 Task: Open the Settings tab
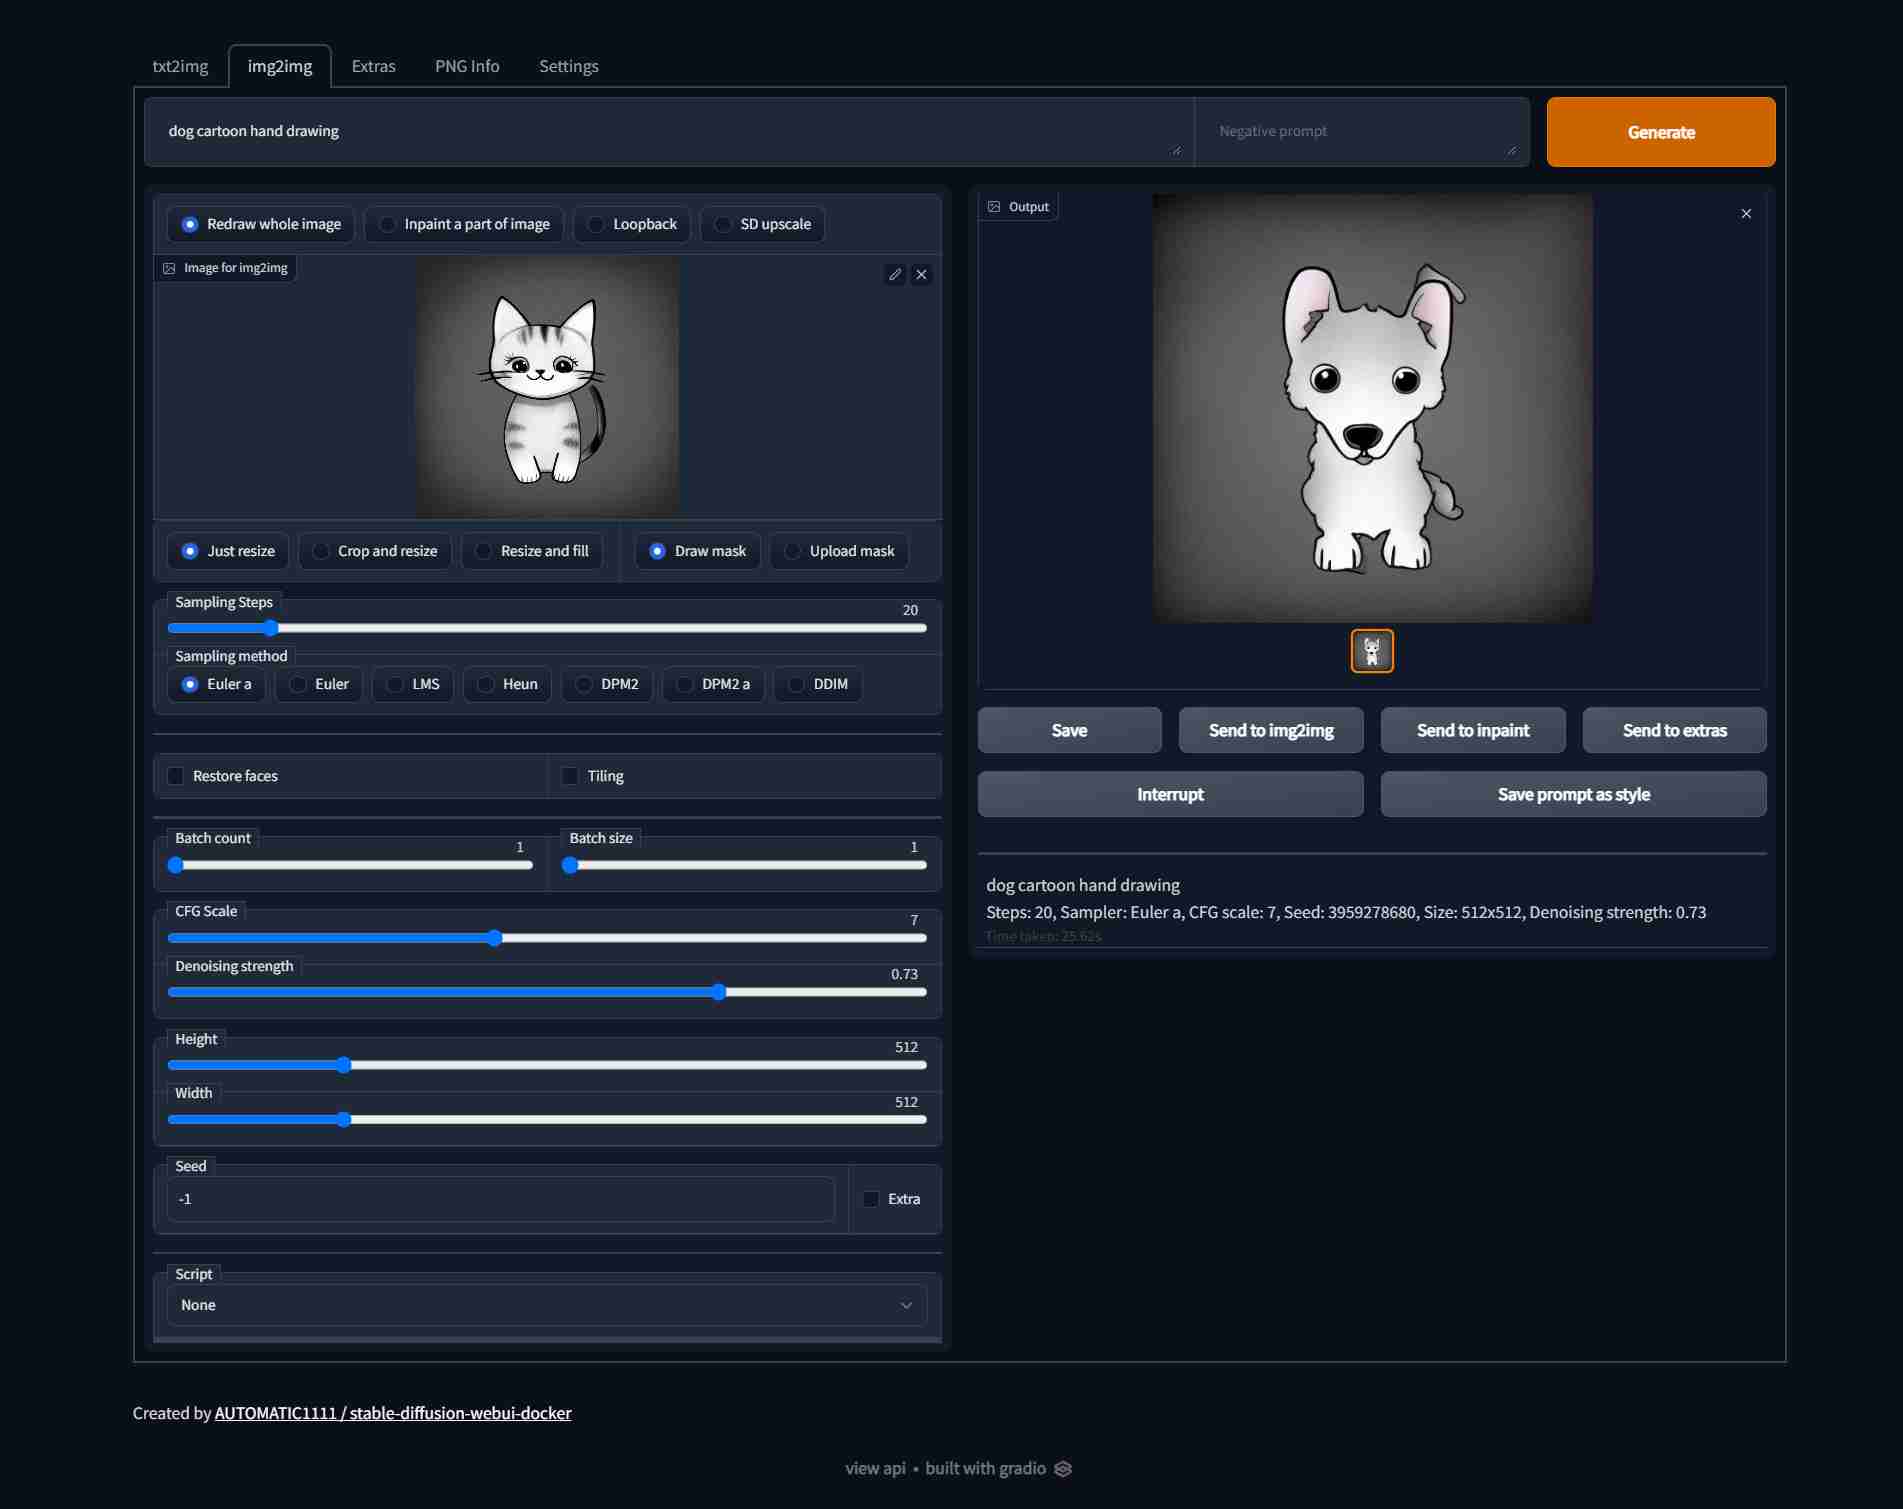(x=568, y=65)
